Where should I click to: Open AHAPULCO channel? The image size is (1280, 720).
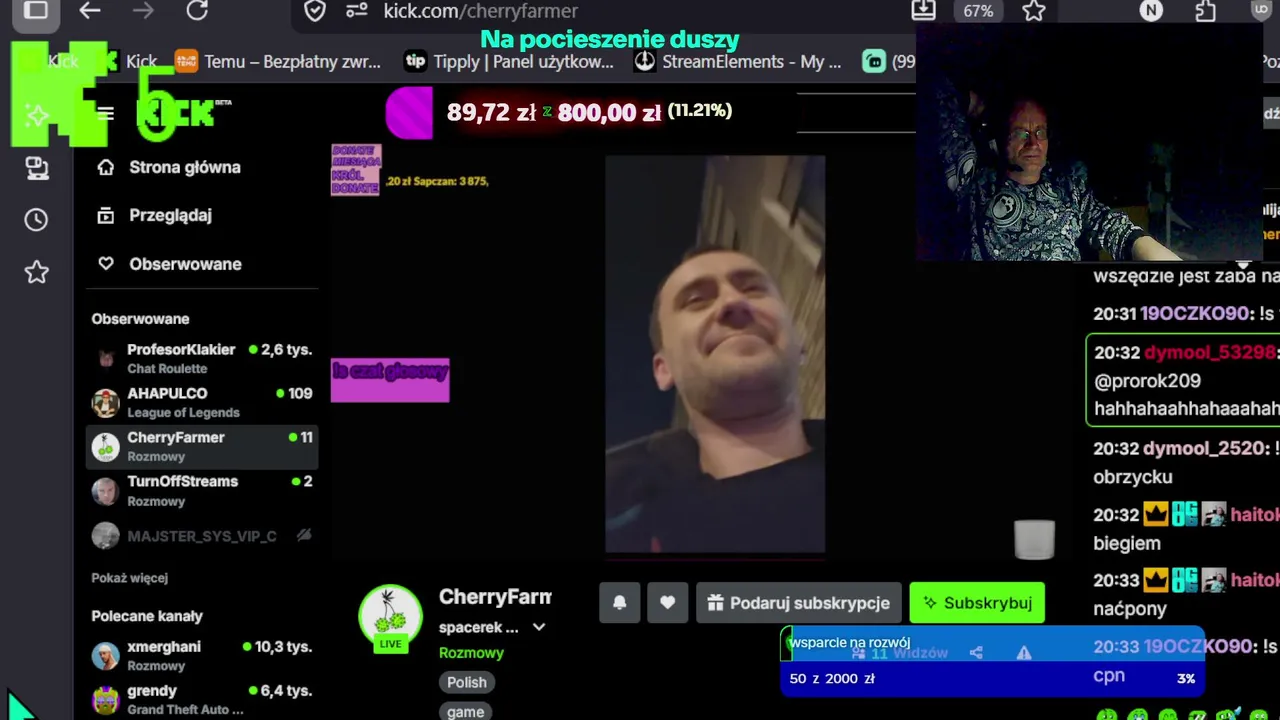[203, 402]
